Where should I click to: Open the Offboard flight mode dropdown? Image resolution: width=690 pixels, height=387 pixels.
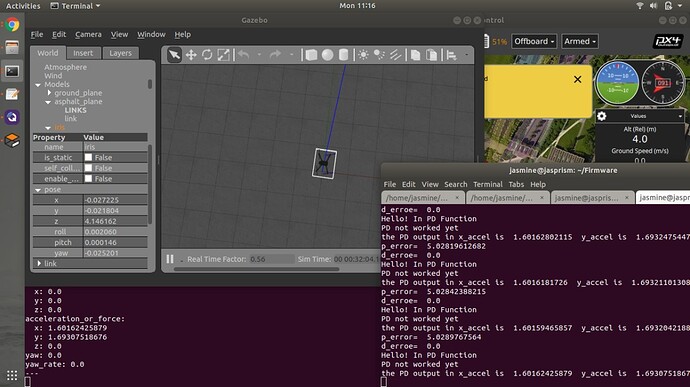534,41
